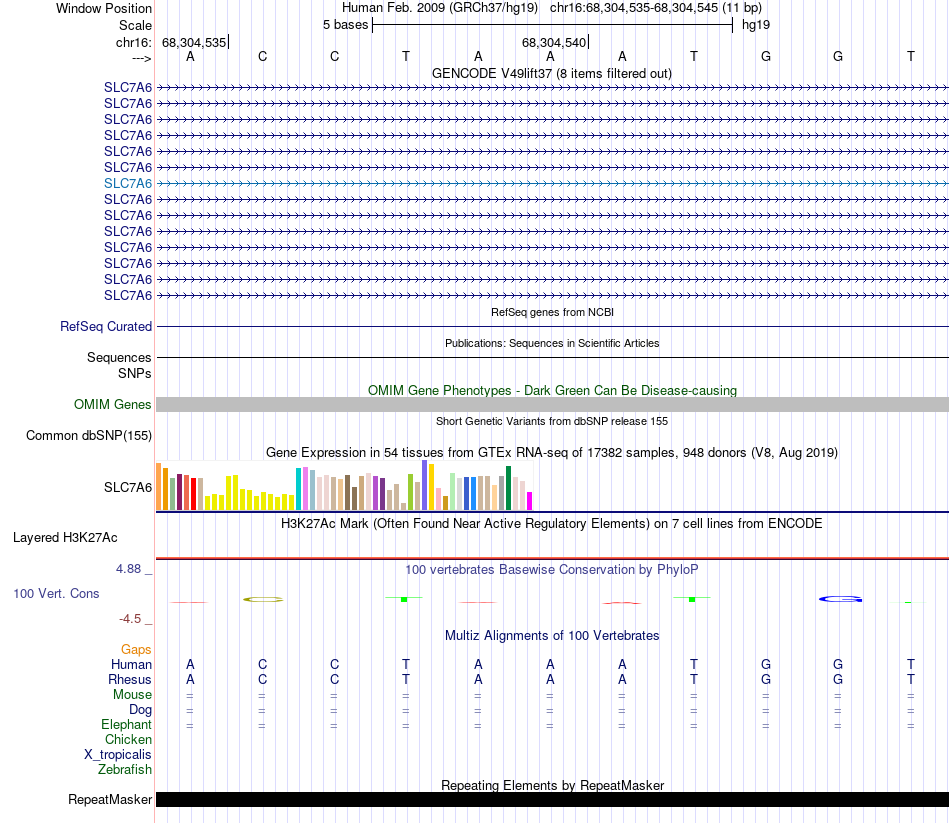The image size is (950, 823).
Task: Click 'Multiz Alignments of 100 Vertebrates' title
Action: (552, 635)
